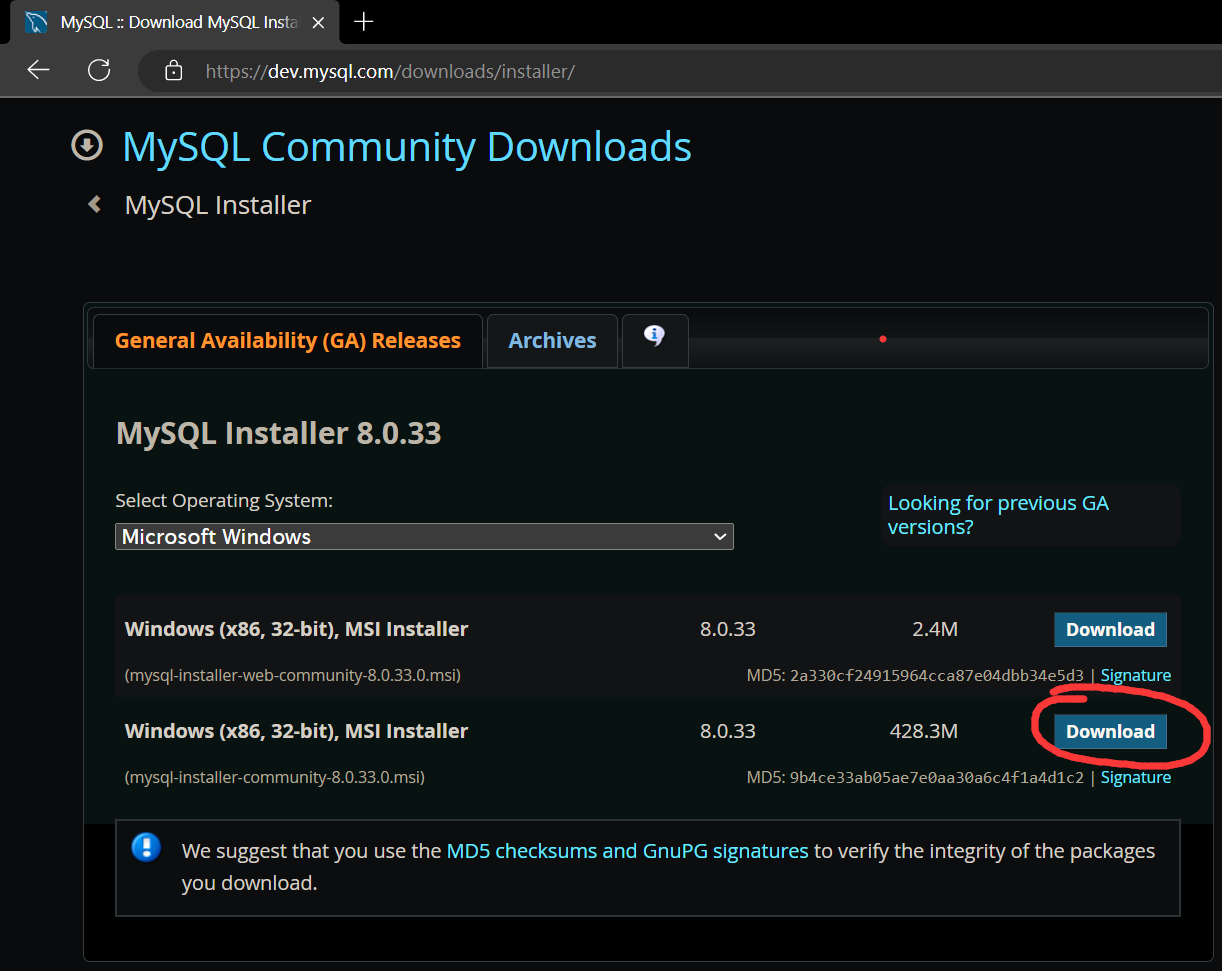Open the Select Operating System dropdown
The height and width of the screenshot is (971, 1222).
pos(424,537)
